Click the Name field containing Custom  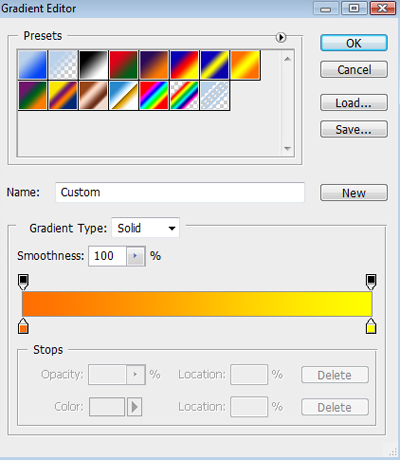point(180,192)
